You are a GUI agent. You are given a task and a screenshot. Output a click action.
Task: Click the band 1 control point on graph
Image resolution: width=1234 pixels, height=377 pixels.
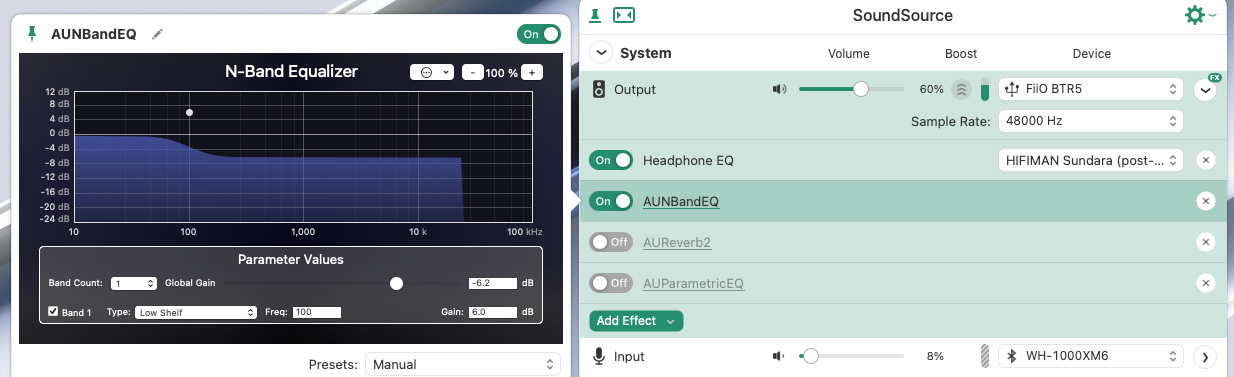click(x=189, y=112)
